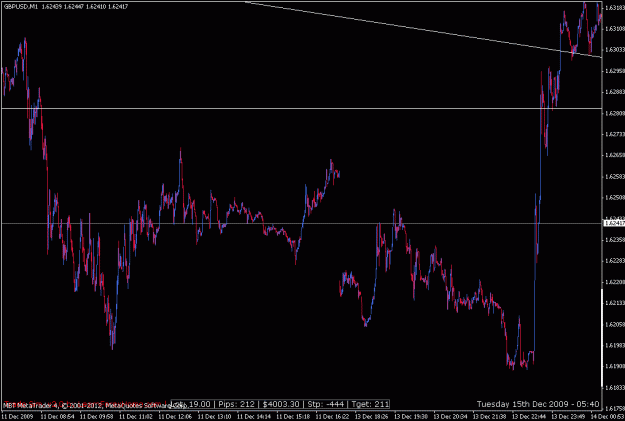625x421 pixels.
Task: Click the 11 Dec 2009 time axis label
Action: pyautogui.click(x=17, y=417)
